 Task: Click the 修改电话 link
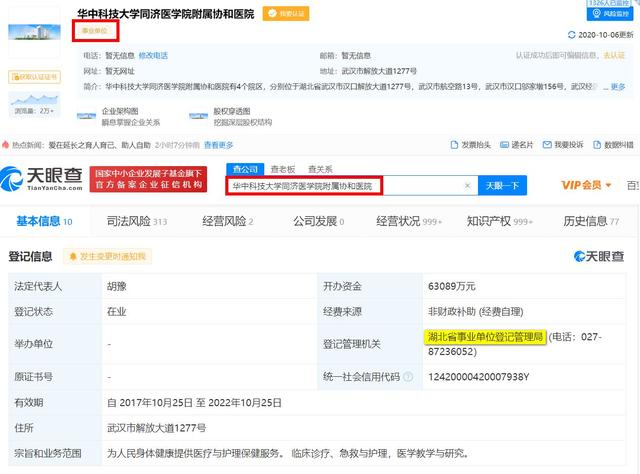pos(153,56)
